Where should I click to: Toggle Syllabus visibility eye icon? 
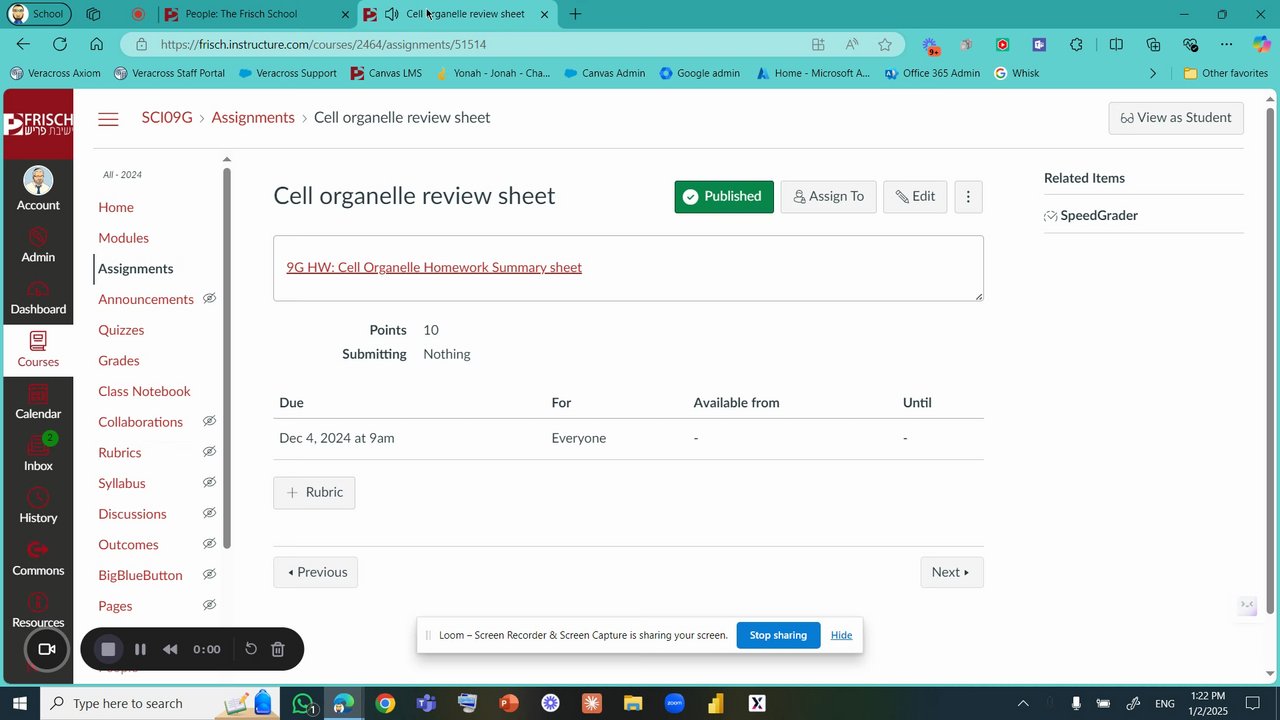tap(209, 483)
